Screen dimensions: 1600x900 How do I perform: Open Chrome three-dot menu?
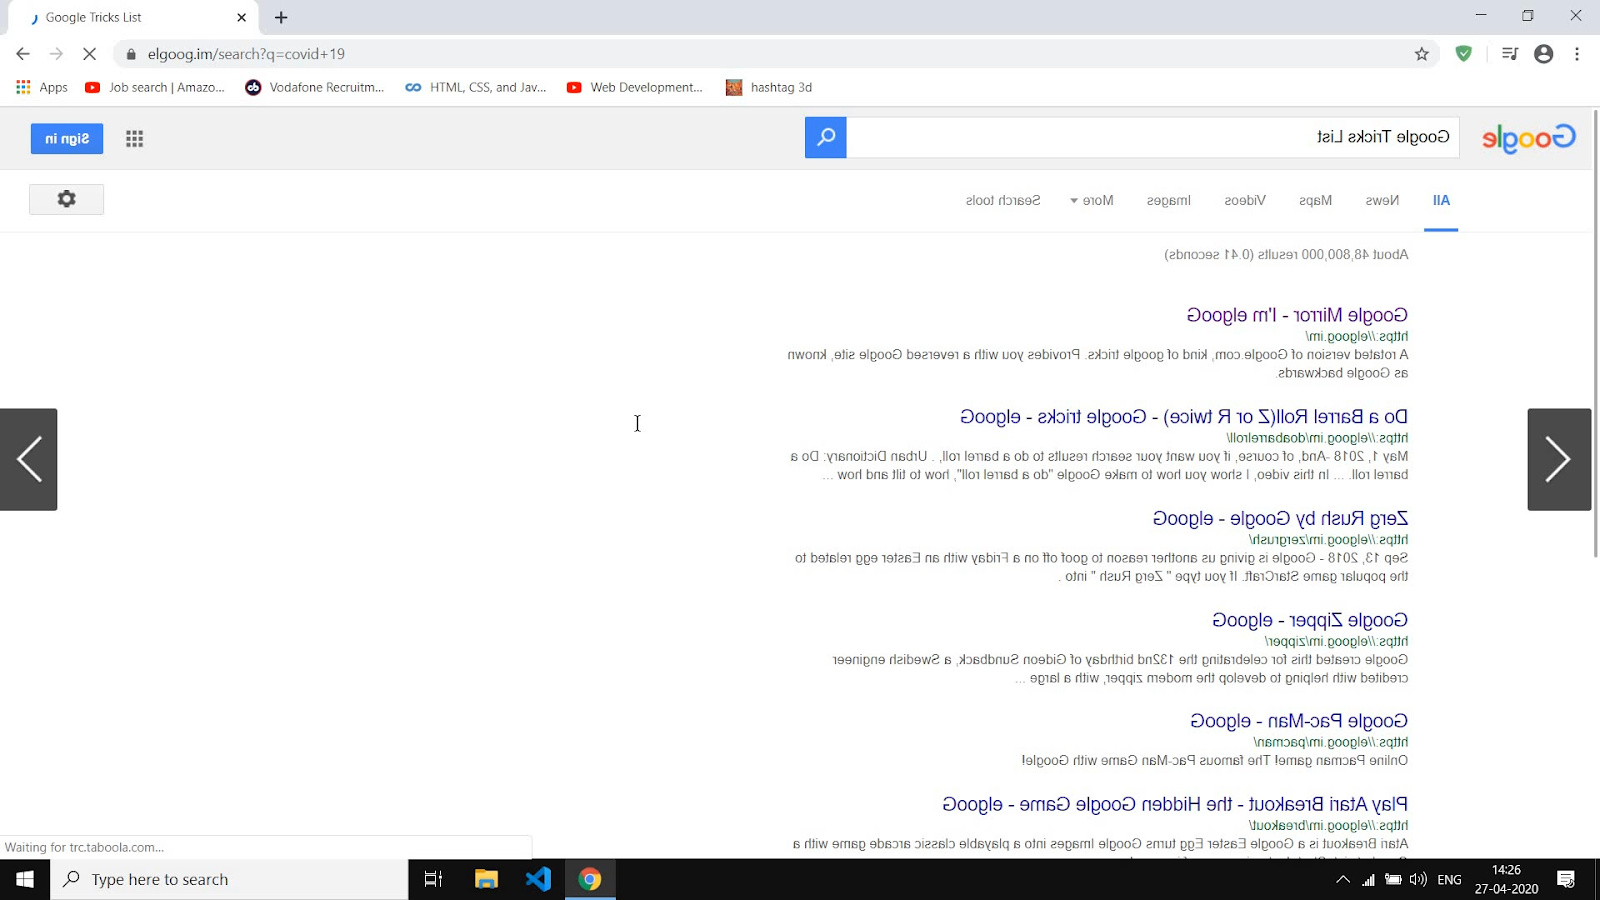(x=1577, y=54)
